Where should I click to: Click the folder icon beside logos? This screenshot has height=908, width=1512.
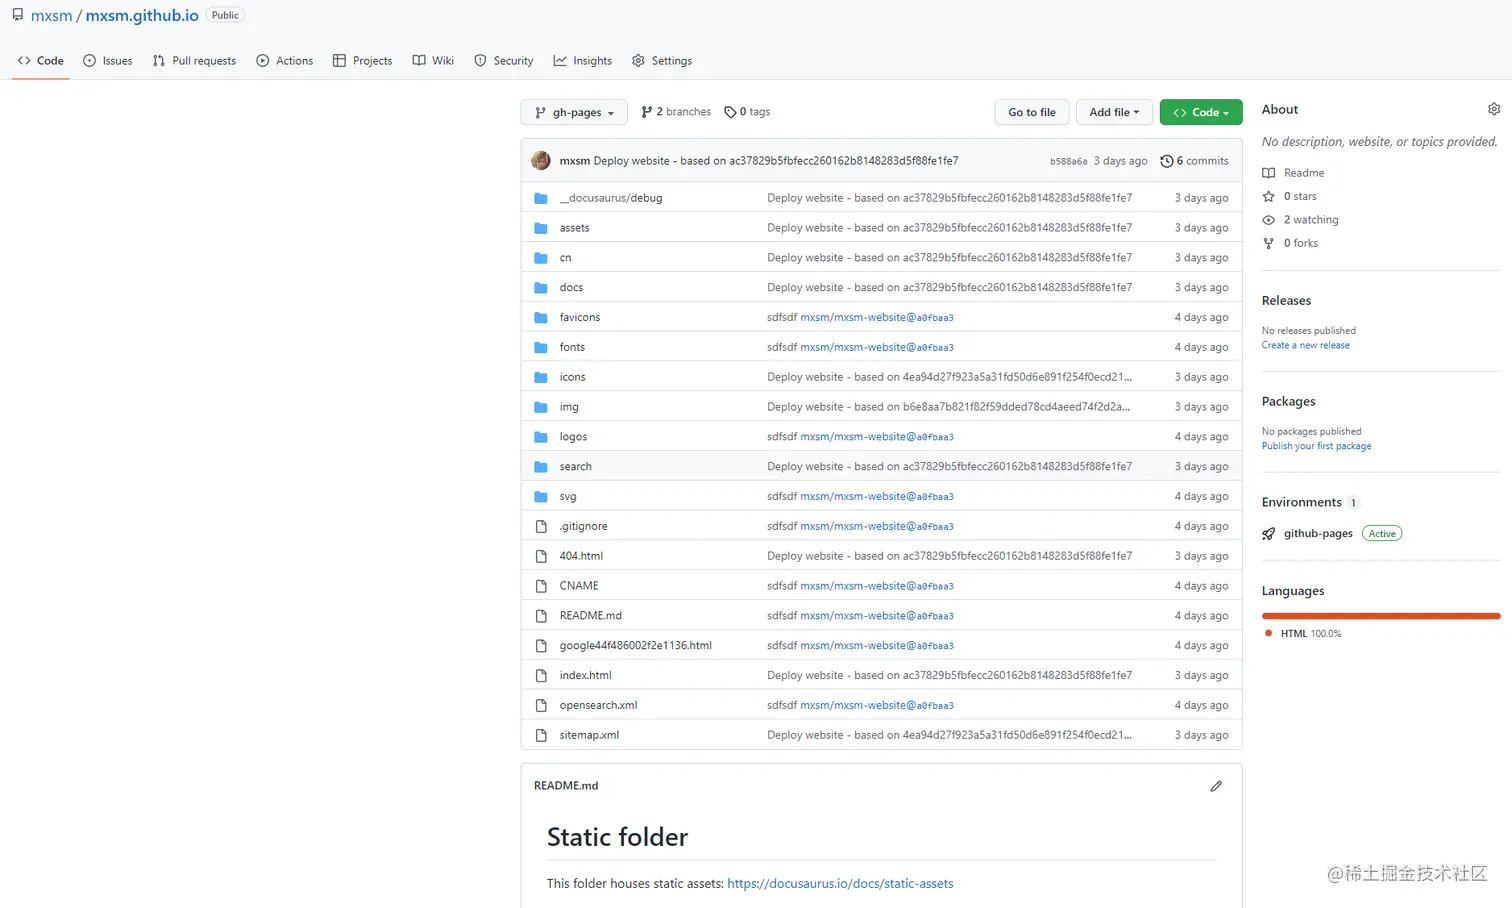pyautogui.click(x=541, y=437)
